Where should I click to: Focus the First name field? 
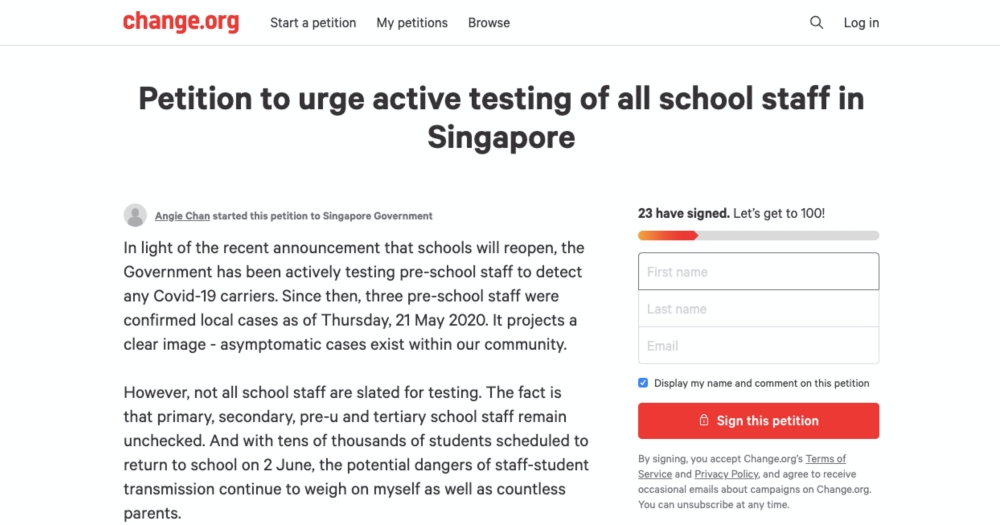758,272
